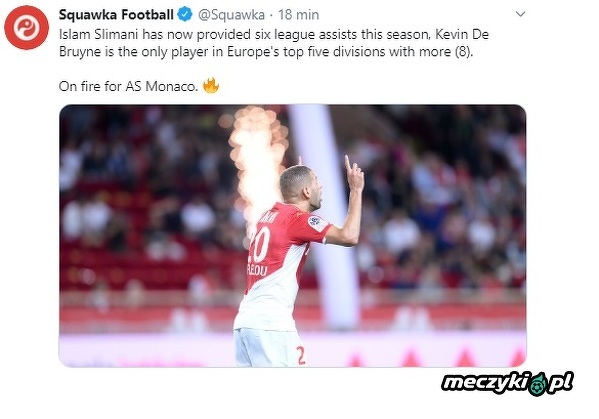
Task: Click the player's raised pointing finger
Action: [348, 163]
